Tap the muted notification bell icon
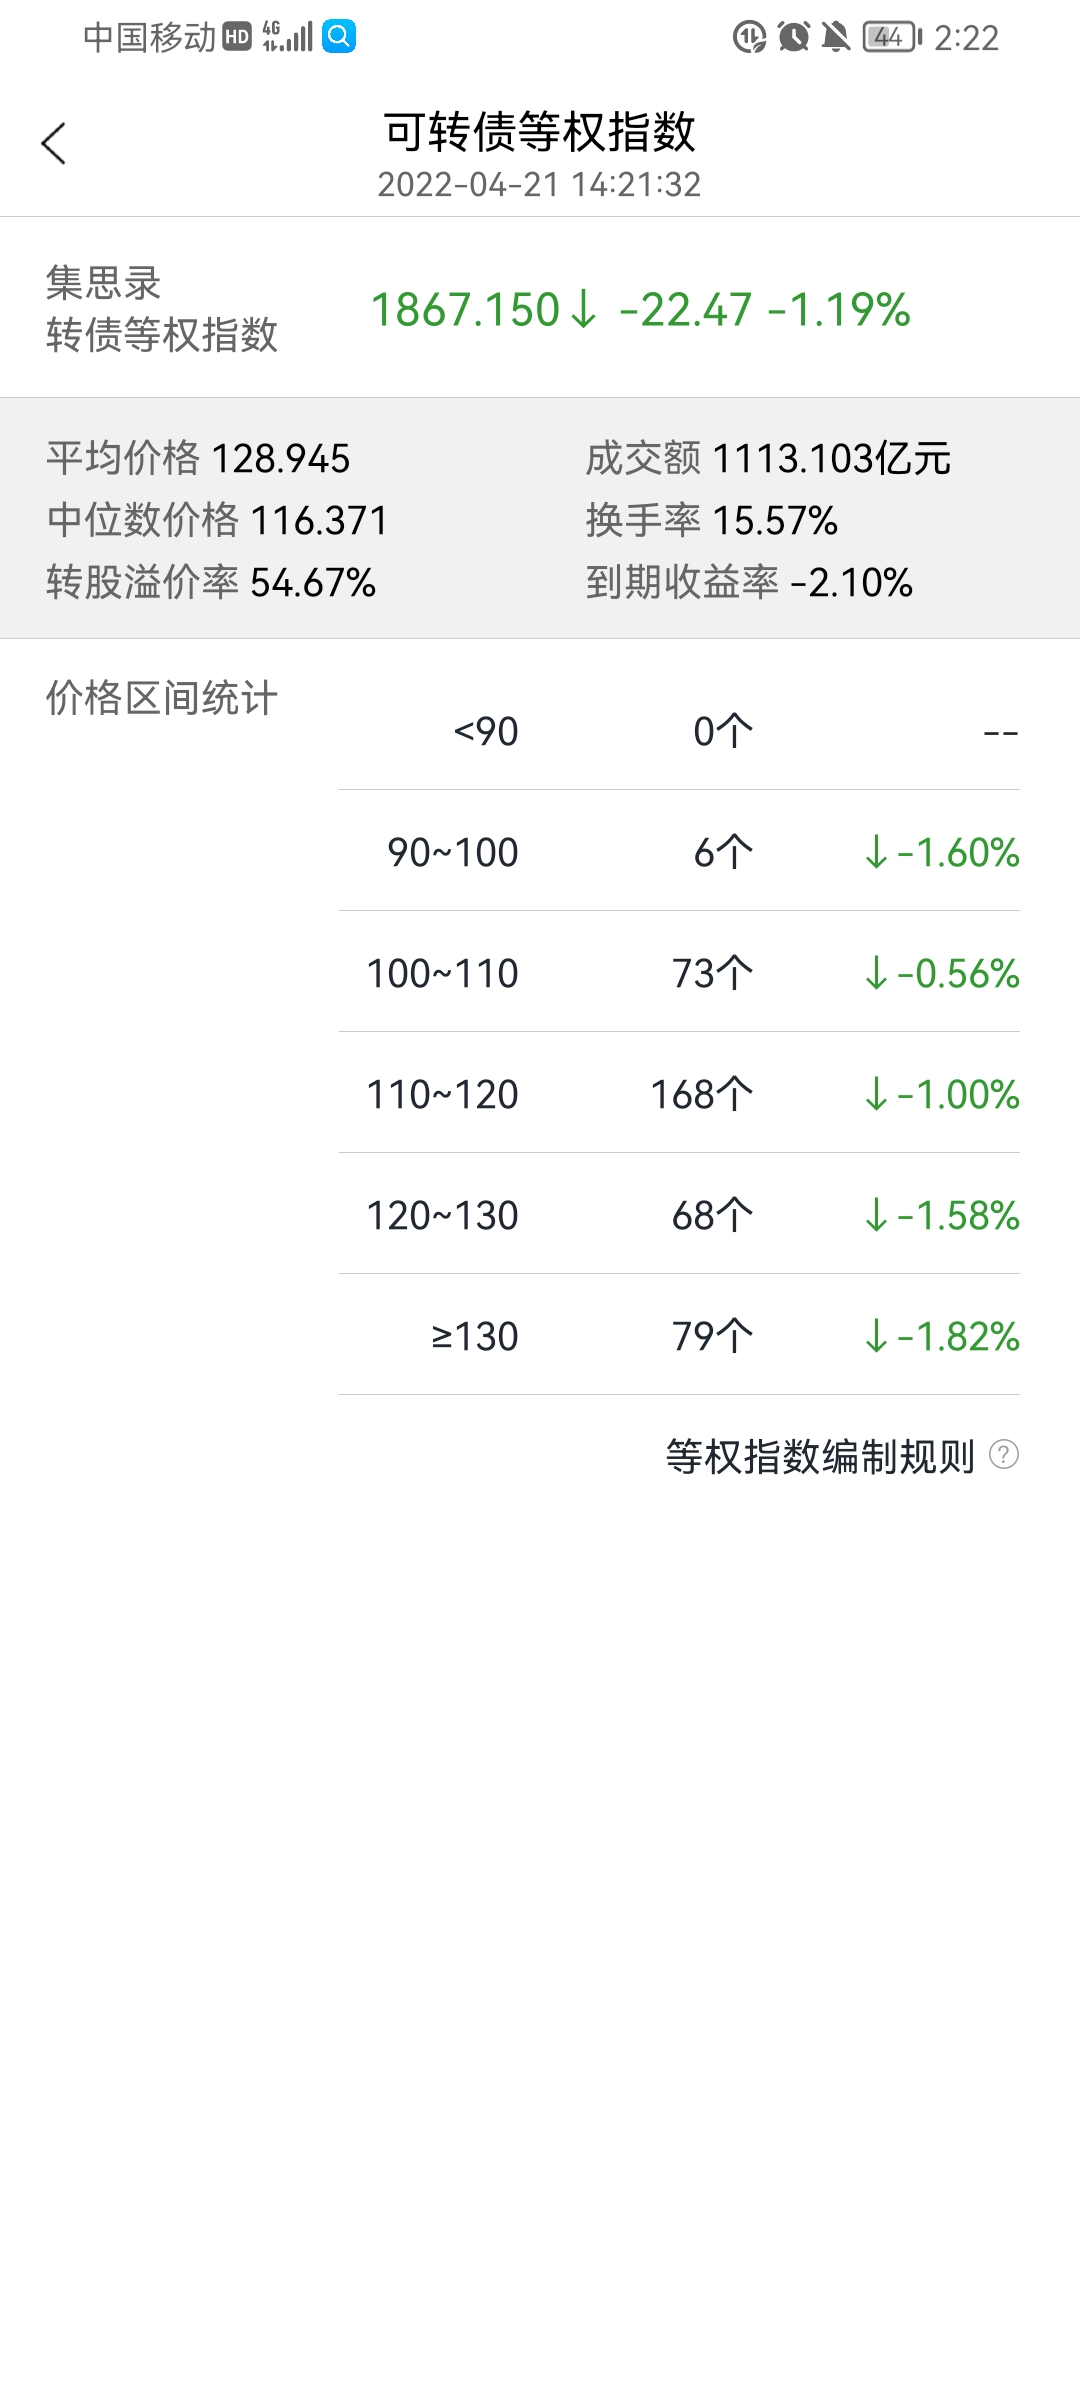 [836, 38]
